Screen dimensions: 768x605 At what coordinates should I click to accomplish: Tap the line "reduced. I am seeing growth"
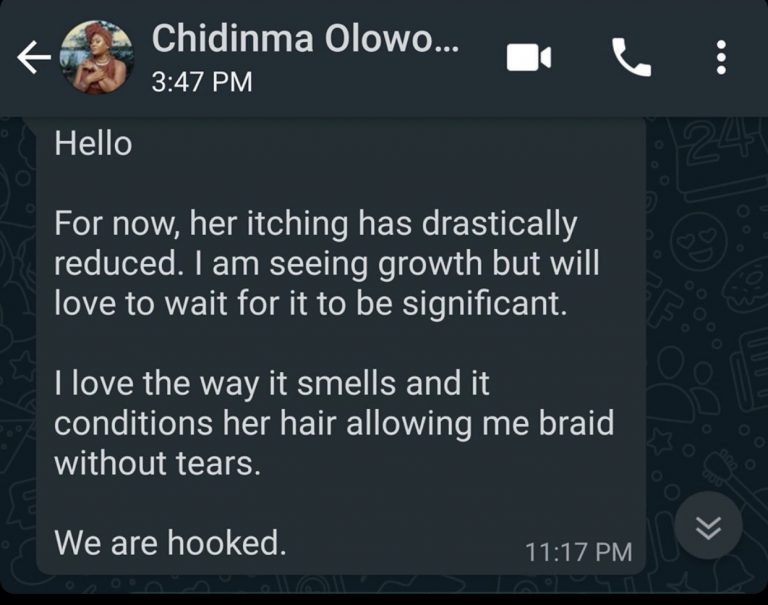point(327,264)
